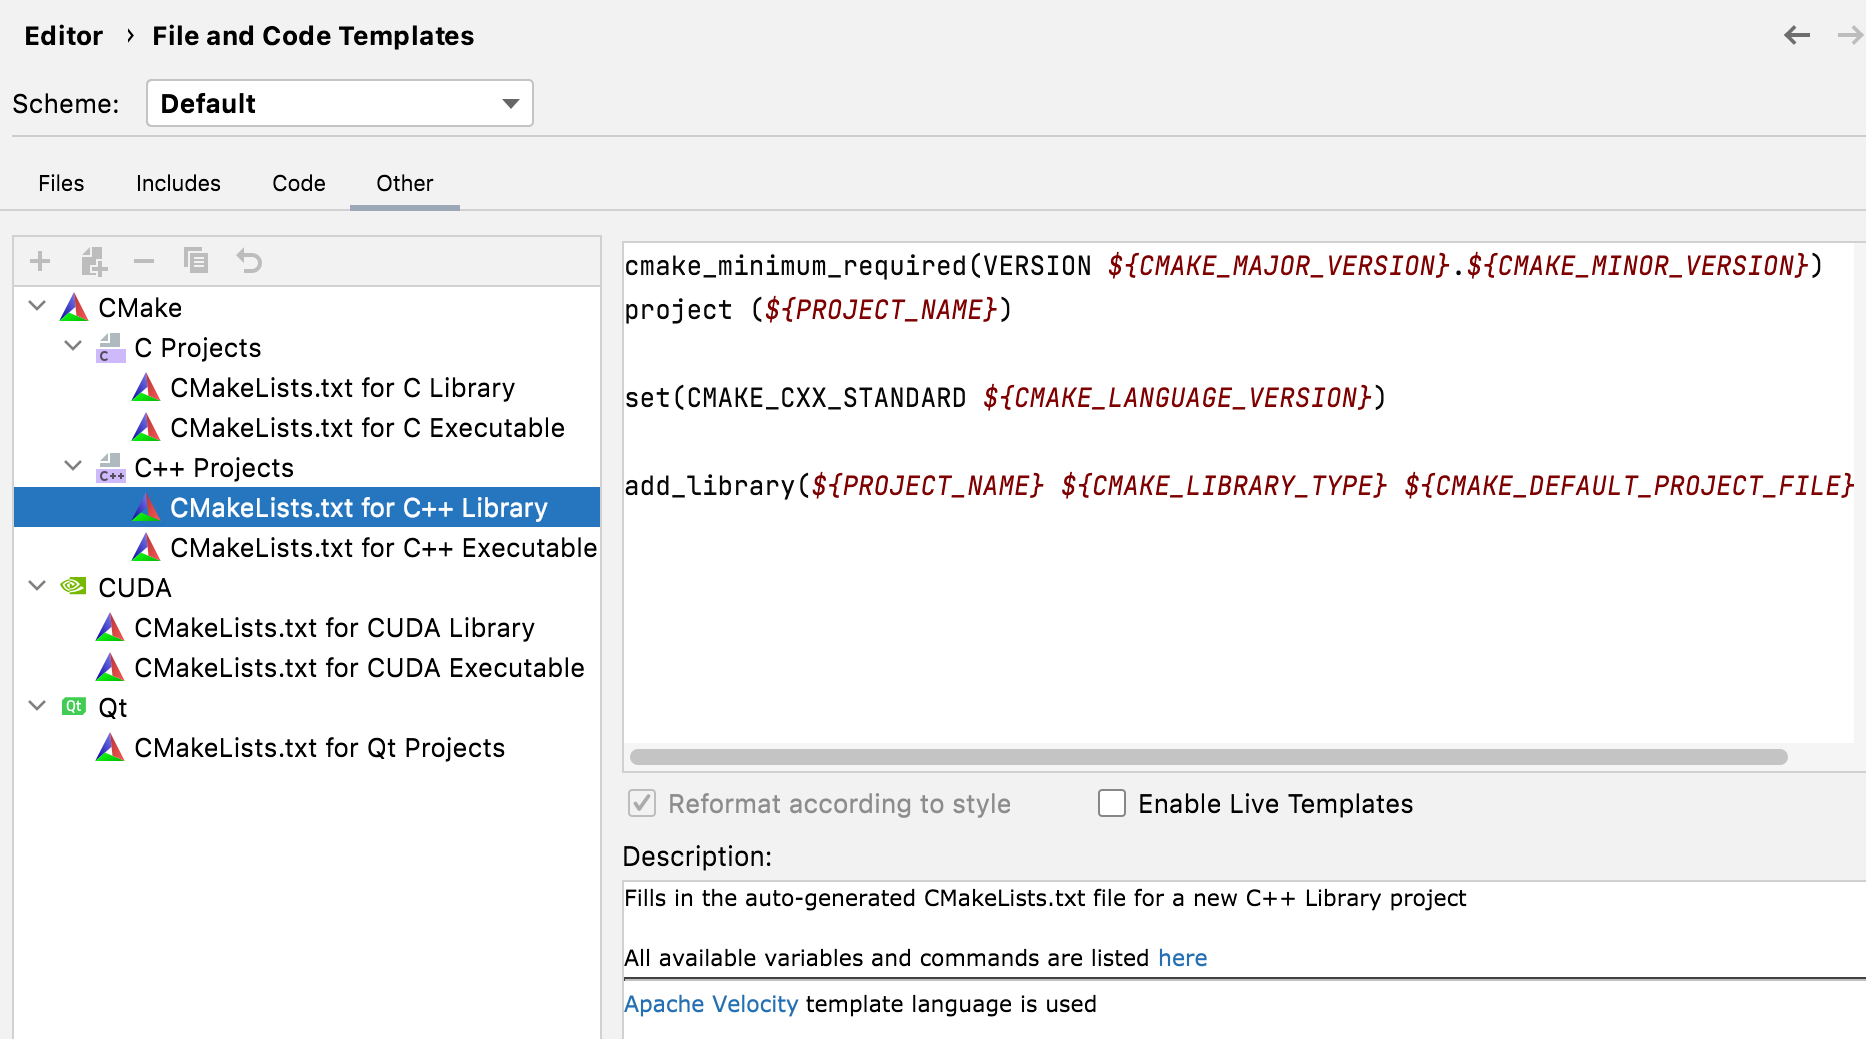
Task: Collapse the CMake tree node
Action: tap(37, 306)
